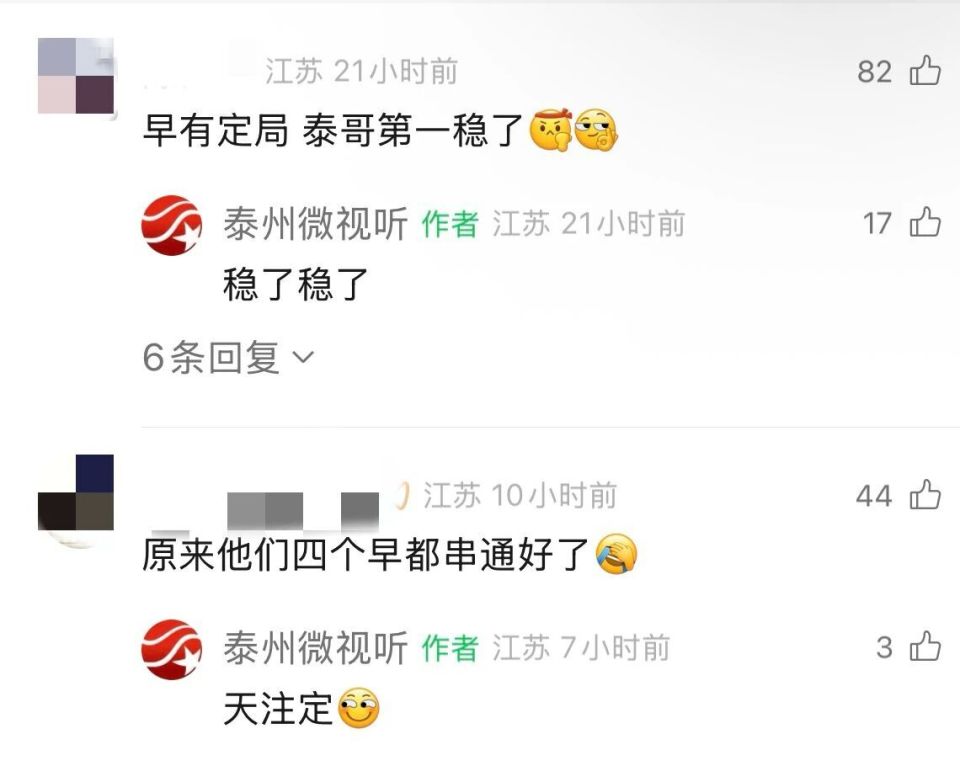
Task: Open 泰州微视听 name above 天注定
Action: click(316, 648)
